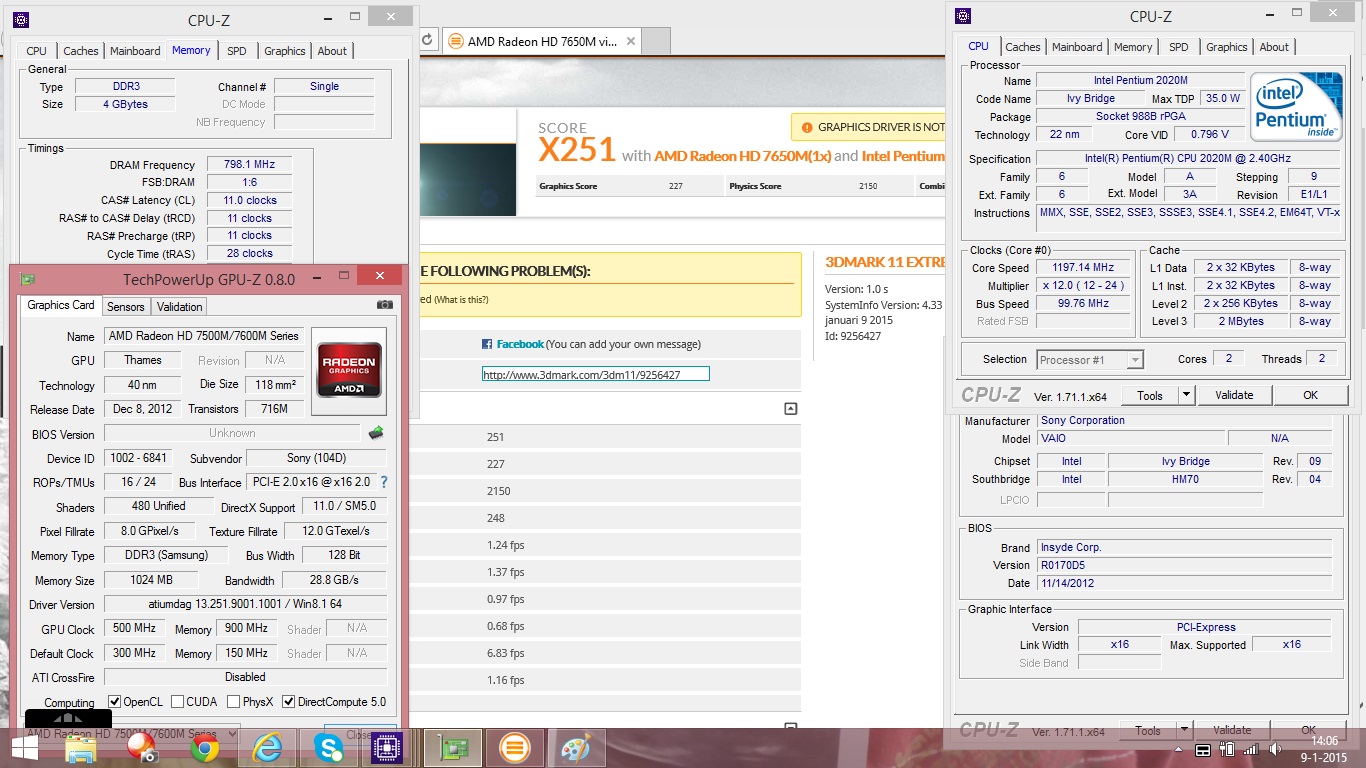The height and width of the screenshot is (768, 1366).
Task: Click the Intel Pentium inside logo
Action: click(1294, 108)
